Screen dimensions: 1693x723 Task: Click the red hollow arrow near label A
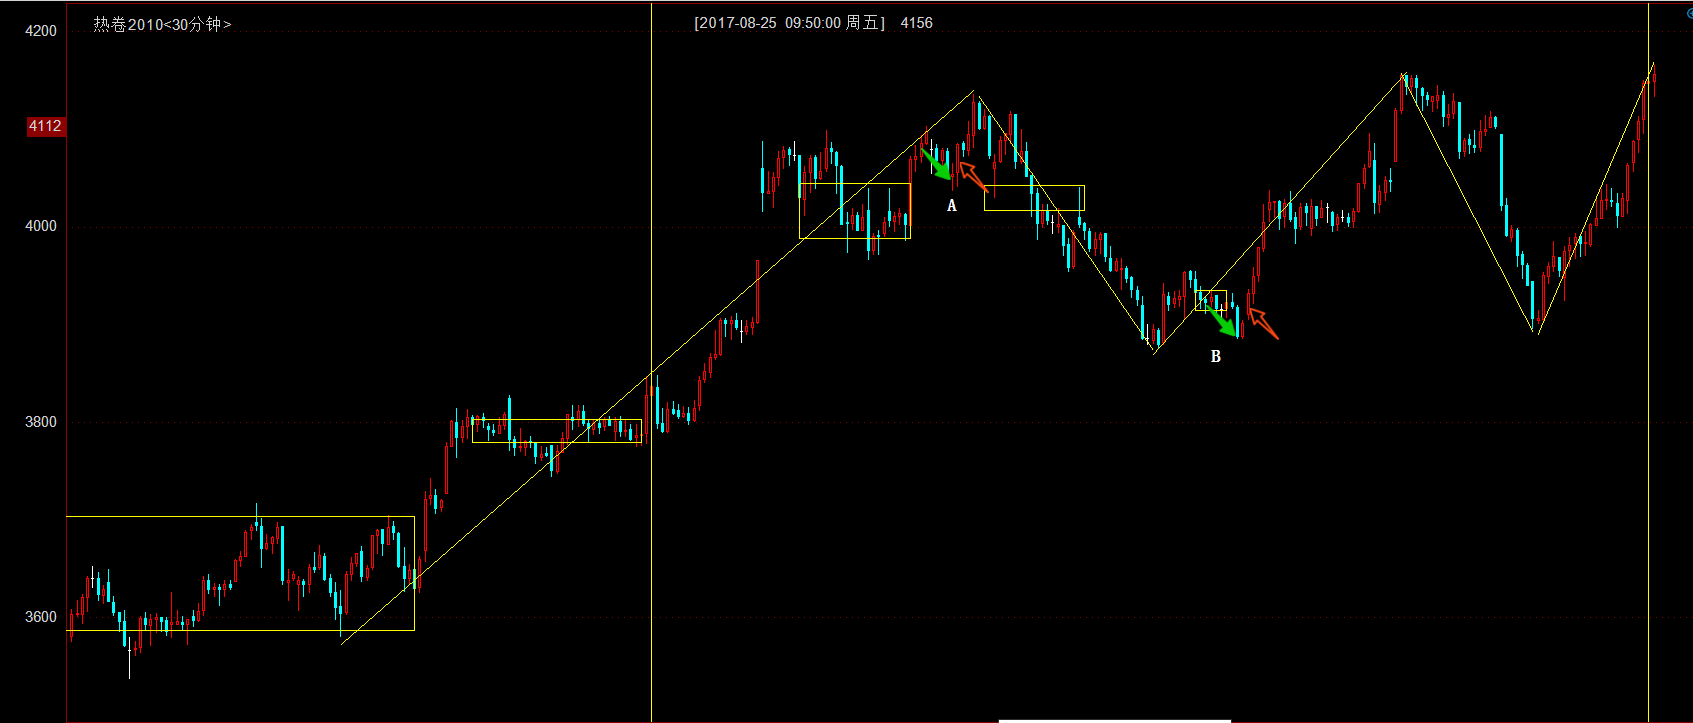(972, 176)
